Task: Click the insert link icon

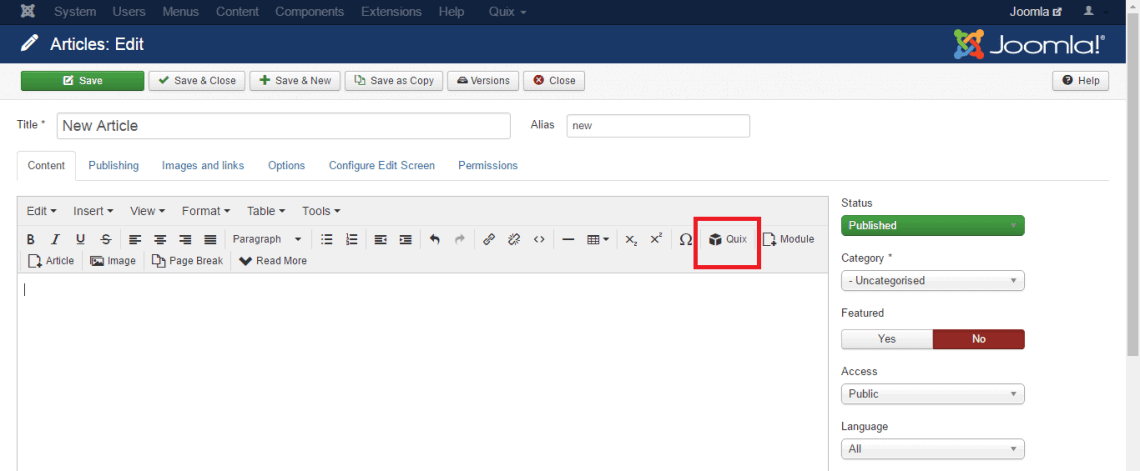Action: tap(489, 240)
